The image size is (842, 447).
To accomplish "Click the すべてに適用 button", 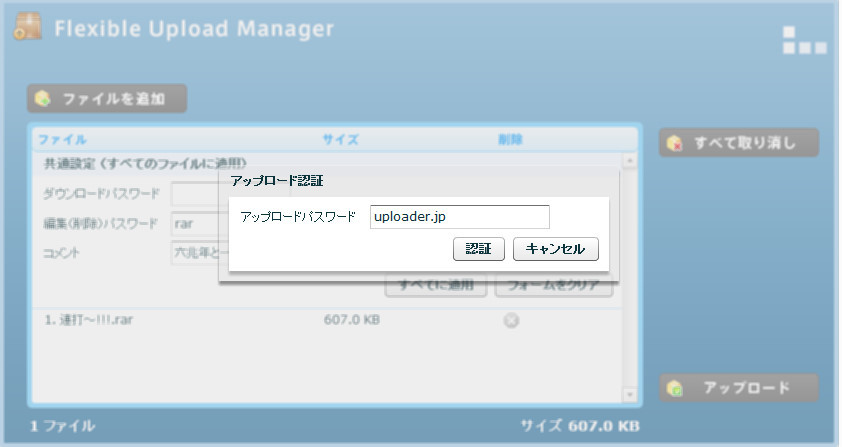I will (435, 285).
